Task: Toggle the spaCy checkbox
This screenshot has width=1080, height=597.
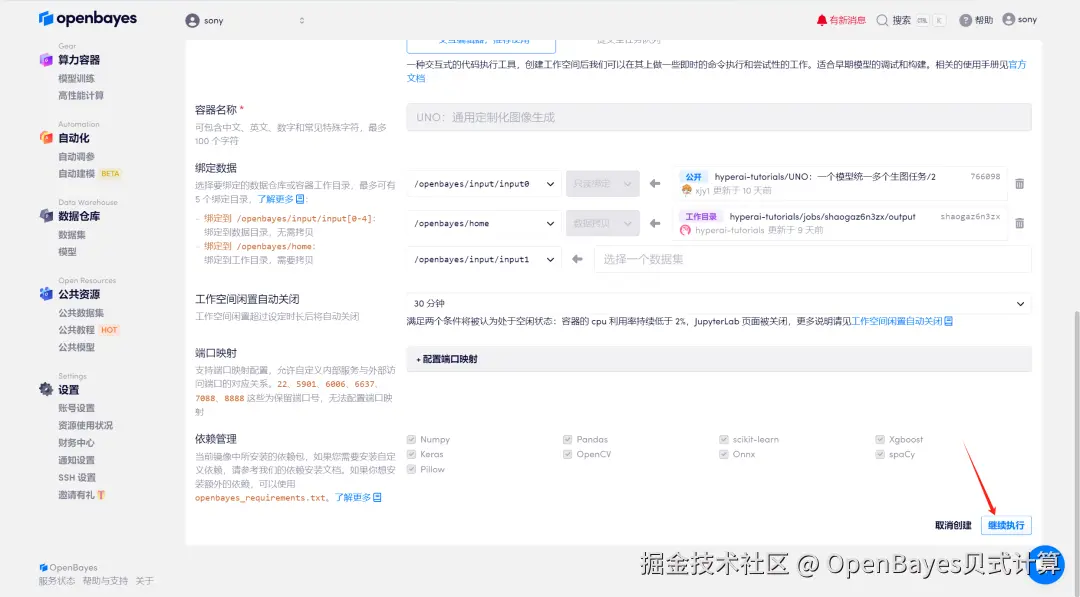Action: [880, 454]
